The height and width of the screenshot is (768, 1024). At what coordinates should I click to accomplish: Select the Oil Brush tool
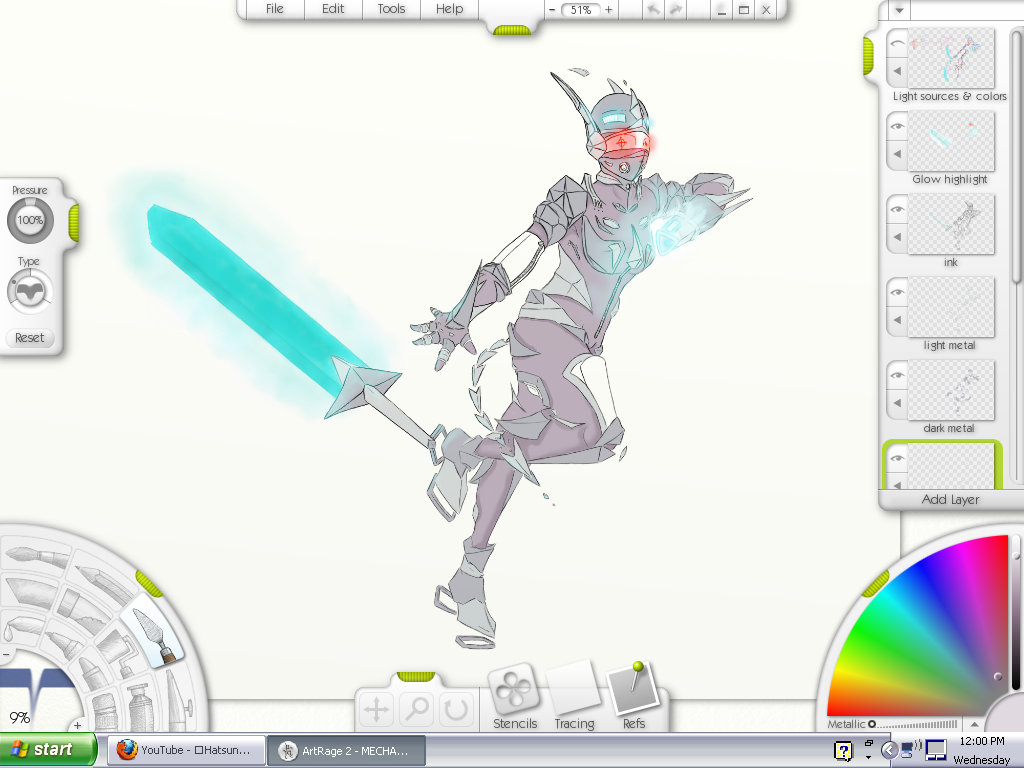point(36,557)
